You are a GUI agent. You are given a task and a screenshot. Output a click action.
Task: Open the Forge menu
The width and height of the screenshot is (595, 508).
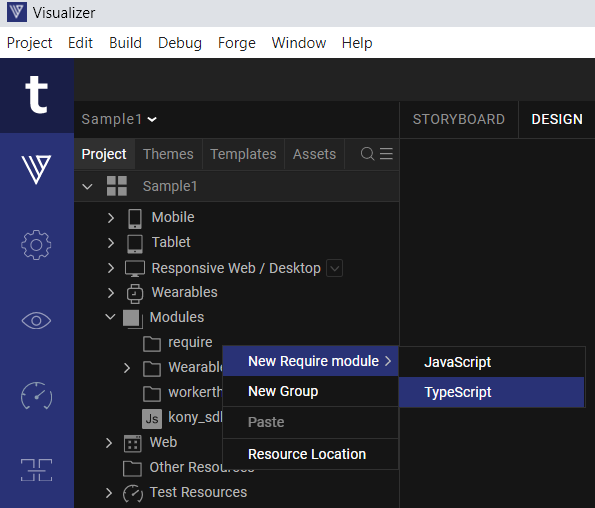237,43
